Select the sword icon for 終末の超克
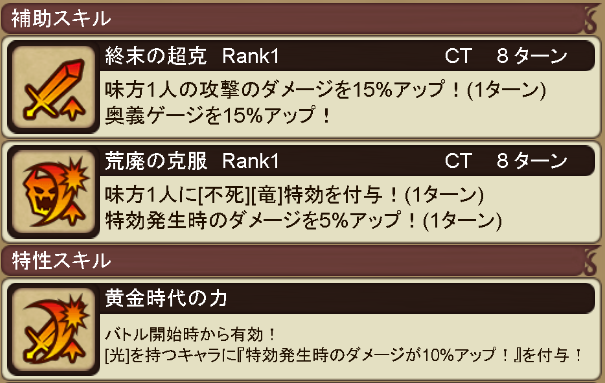 [x=53, y=88]
